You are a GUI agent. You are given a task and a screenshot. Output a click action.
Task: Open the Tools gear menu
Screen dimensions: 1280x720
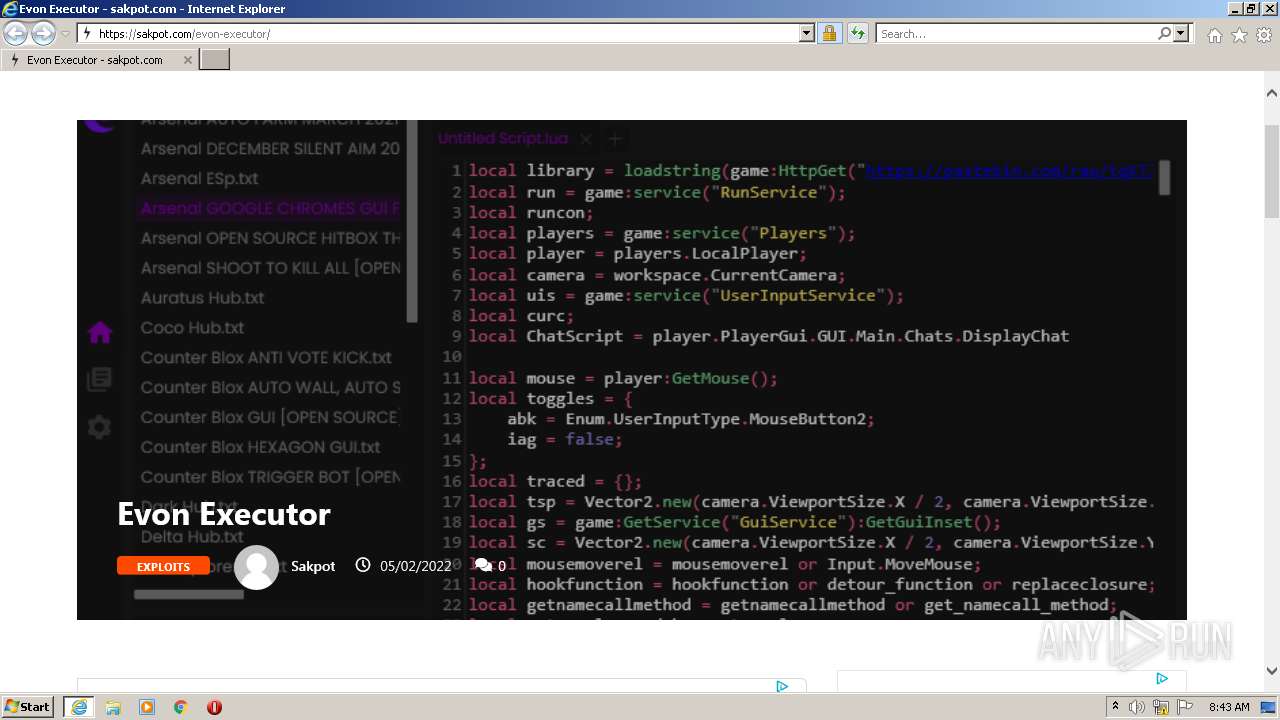1264,35
